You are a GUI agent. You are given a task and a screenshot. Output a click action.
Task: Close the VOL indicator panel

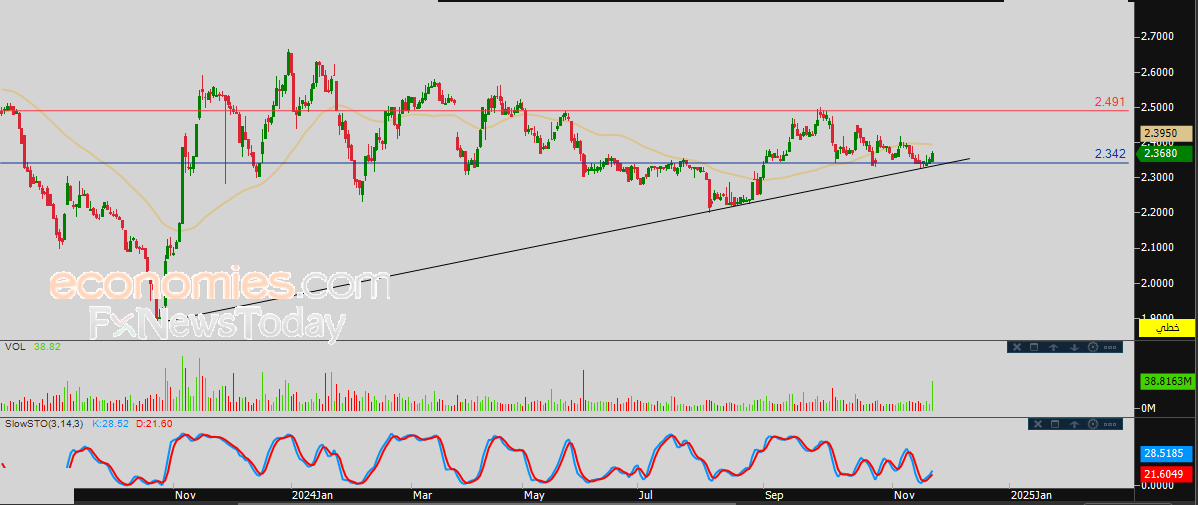click(1016, 347)
